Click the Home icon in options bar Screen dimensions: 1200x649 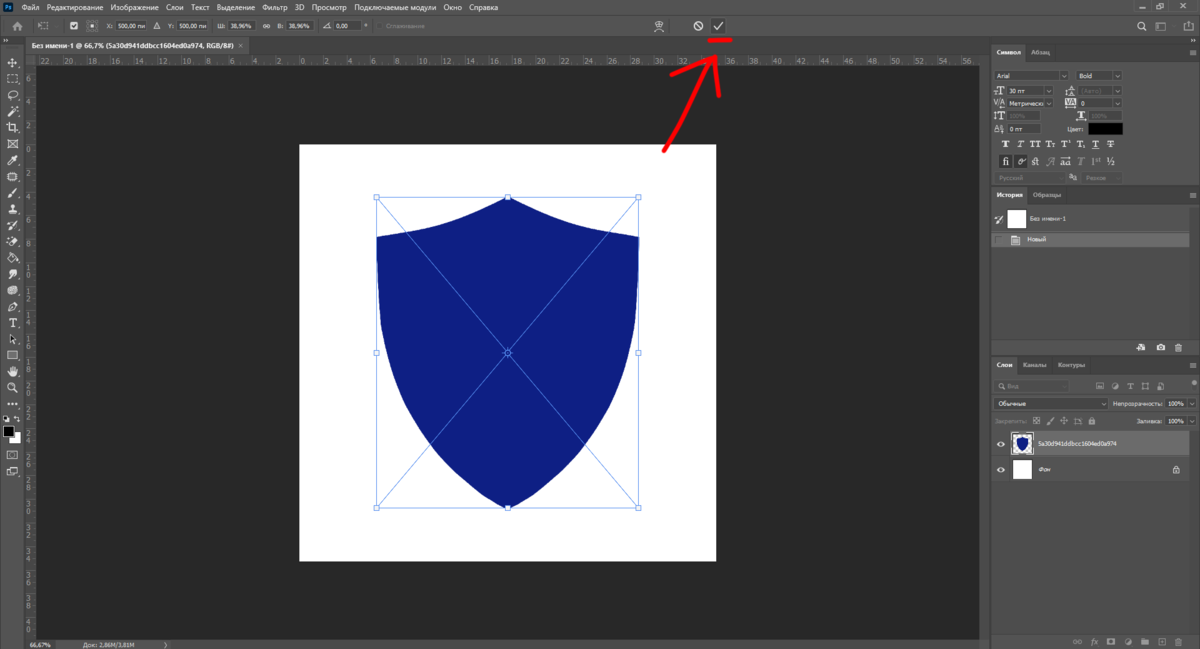pyautogui.click(x=17, y=25)
